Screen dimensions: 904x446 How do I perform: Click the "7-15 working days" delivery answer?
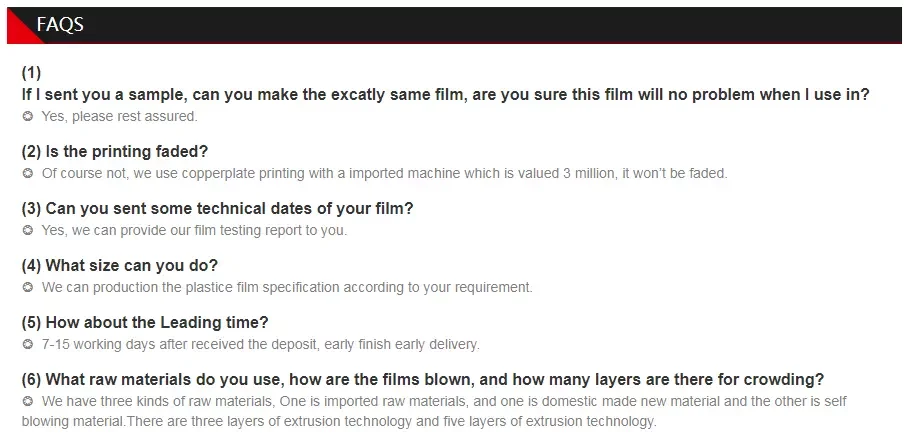260,344
